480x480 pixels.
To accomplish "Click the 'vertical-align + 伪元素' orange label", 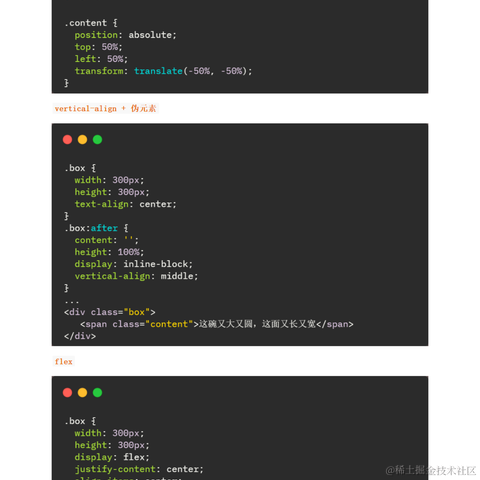I will [105, 108].
